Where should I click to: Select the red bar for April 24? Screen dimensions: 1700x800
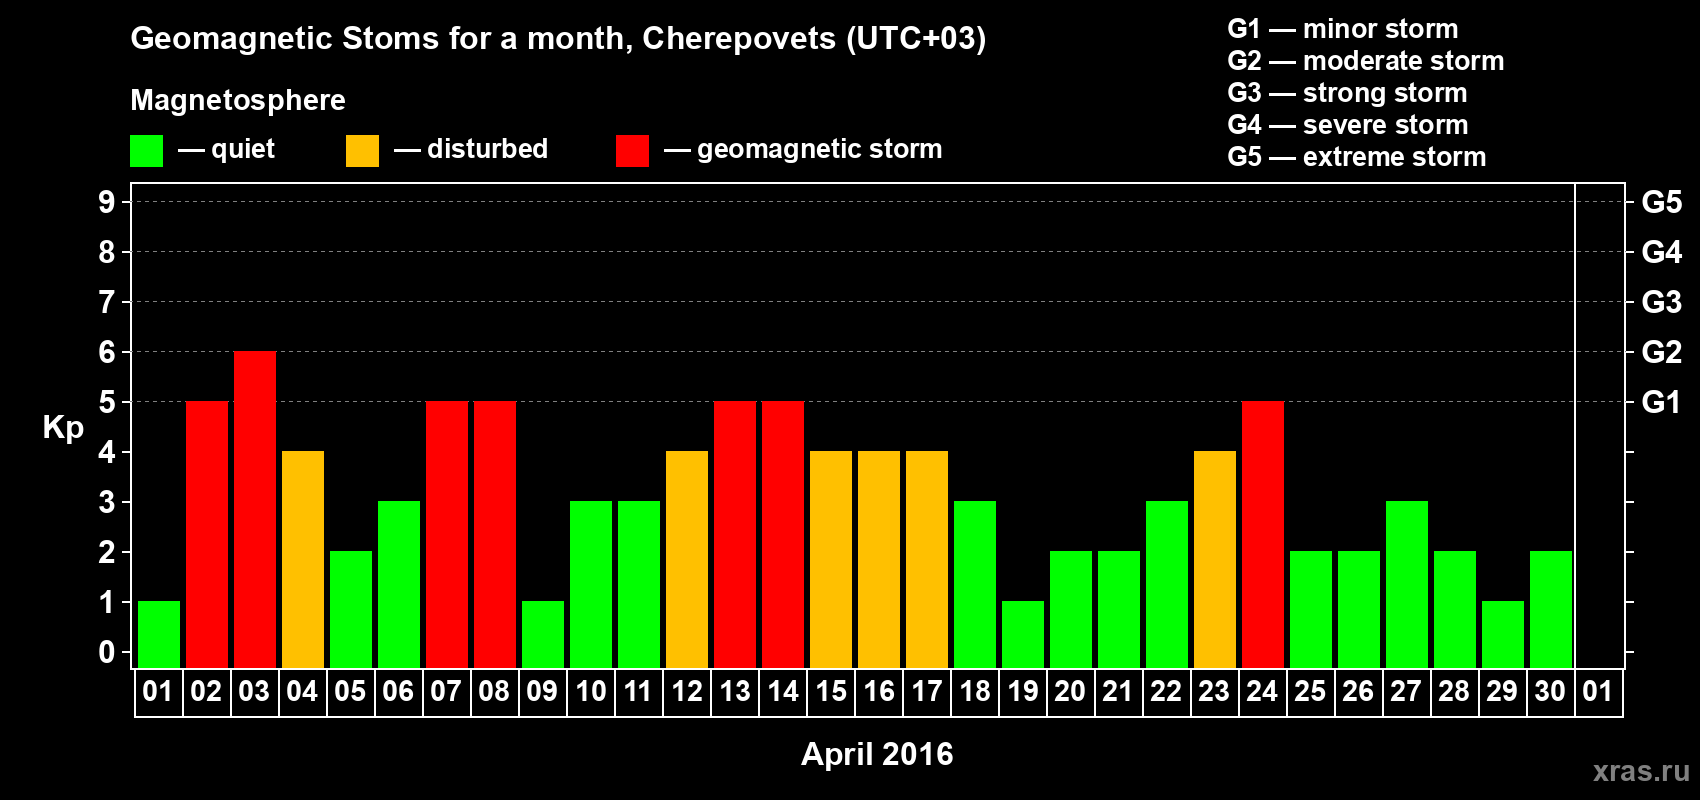click(1263, 535)
